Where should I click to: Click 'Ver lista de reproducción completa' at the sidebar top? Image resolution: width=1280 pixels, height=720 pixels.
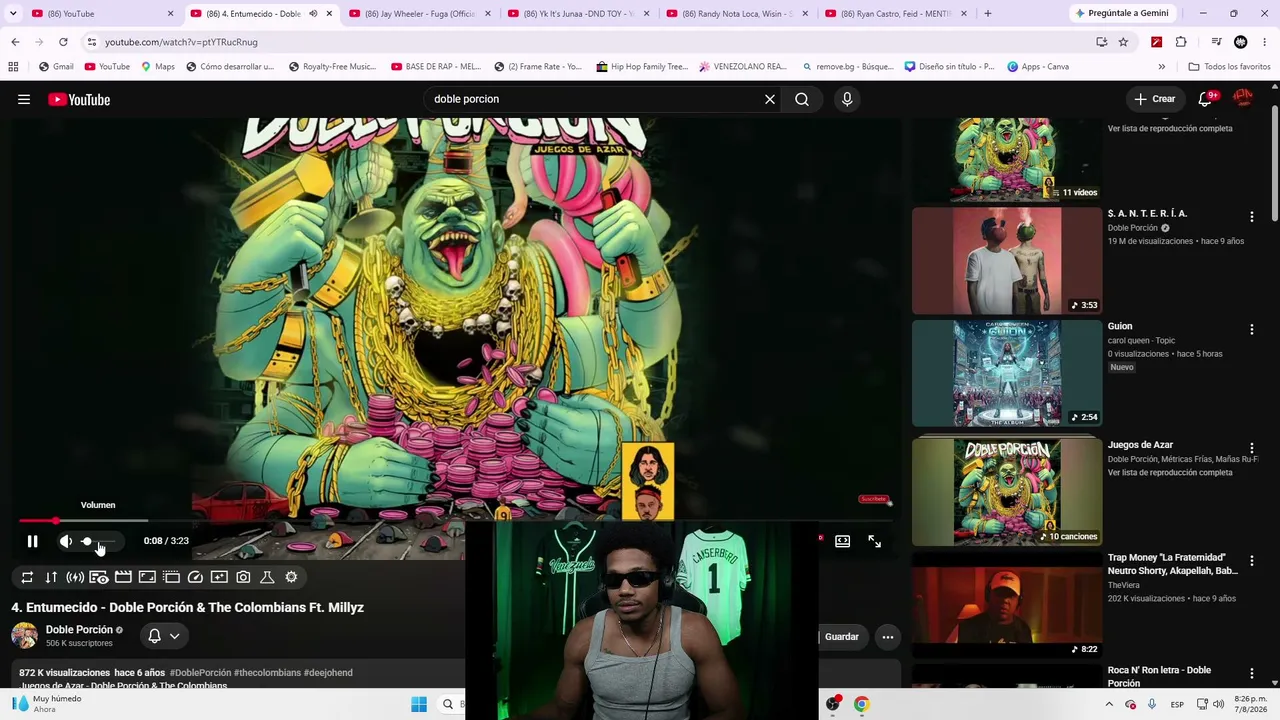[1170, 129]
